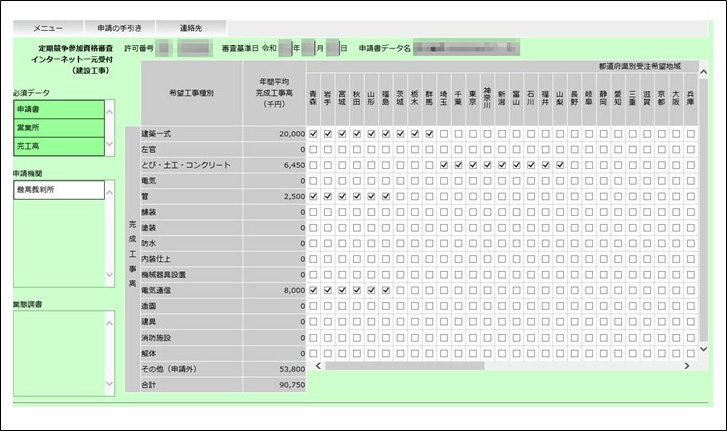Click the 20,000 value for 建築一式
The height and width of the screenshot is (431, 727).
tap(292, 134)
